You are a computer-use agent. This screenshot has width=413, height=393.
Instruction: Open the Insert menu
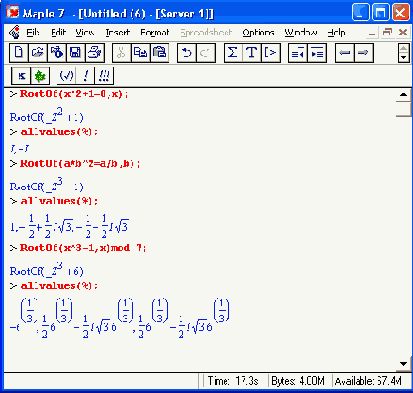(x=117, y=32)
